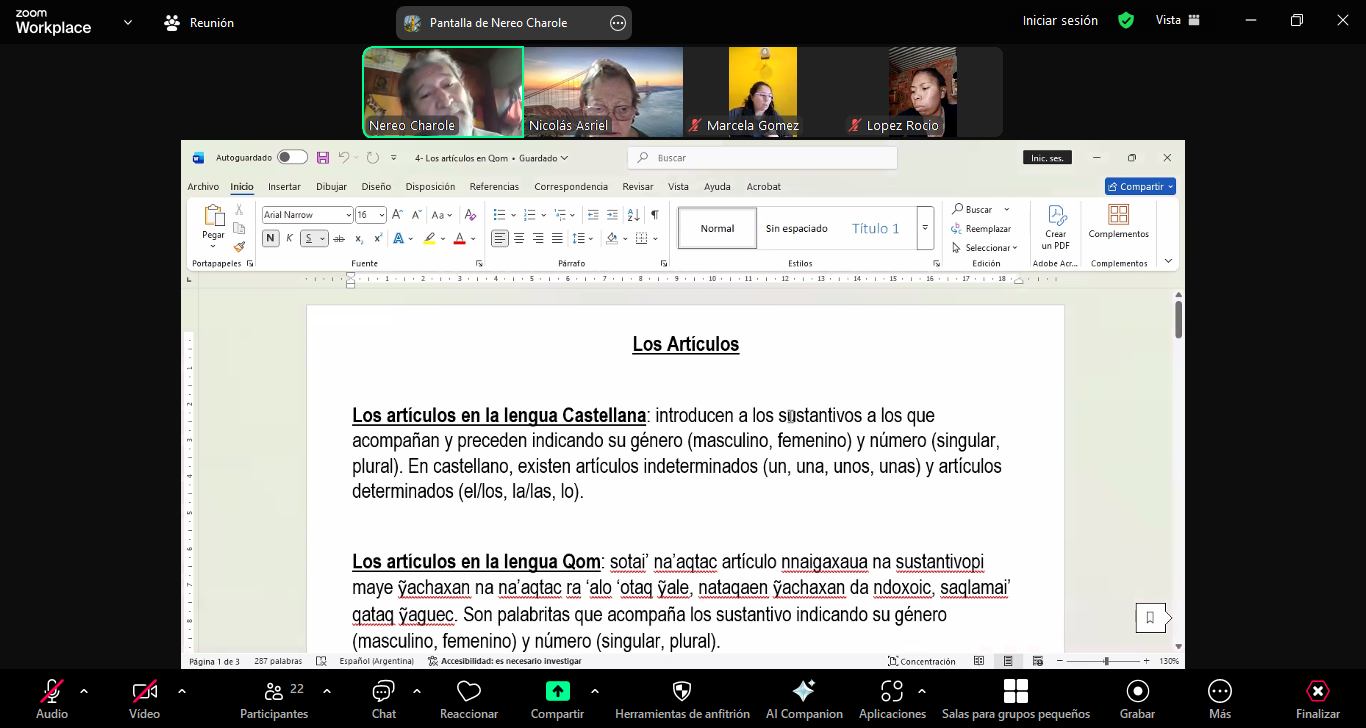Open the Más options menu
1366x728 pixels.
point(1219,692)
